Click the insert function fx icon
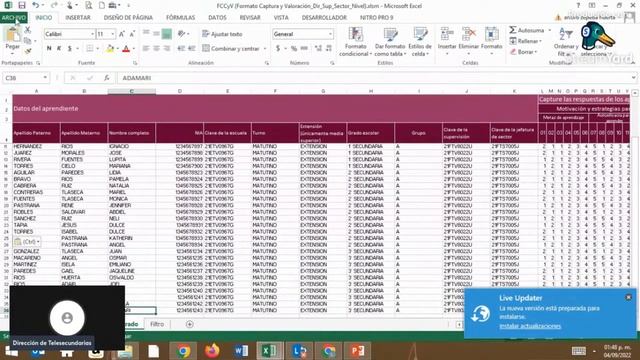Screen dimensions: 640x360 point(107,78)
